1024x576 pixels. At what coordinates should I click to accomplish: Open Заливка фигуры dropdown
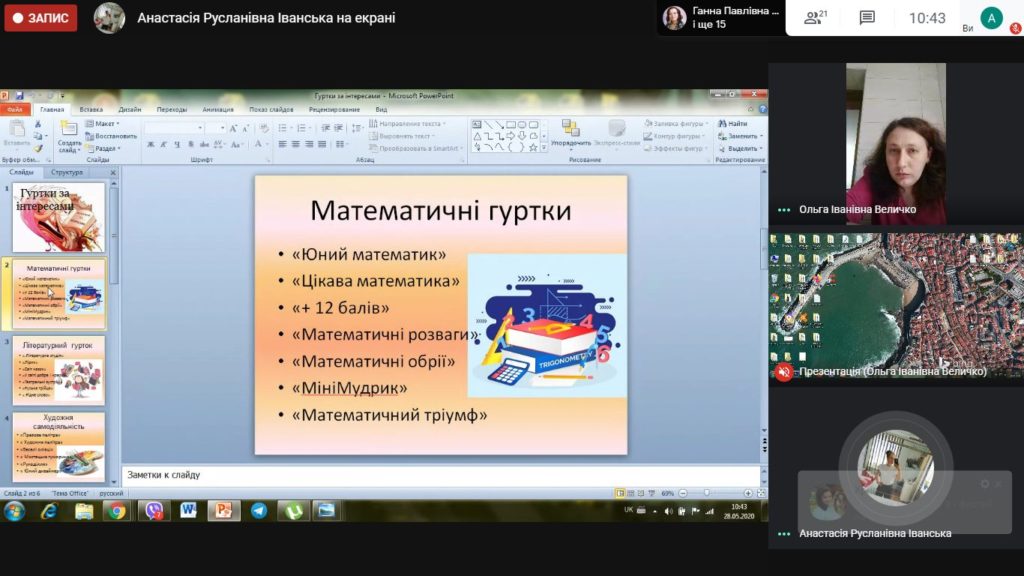coord(676,123)
